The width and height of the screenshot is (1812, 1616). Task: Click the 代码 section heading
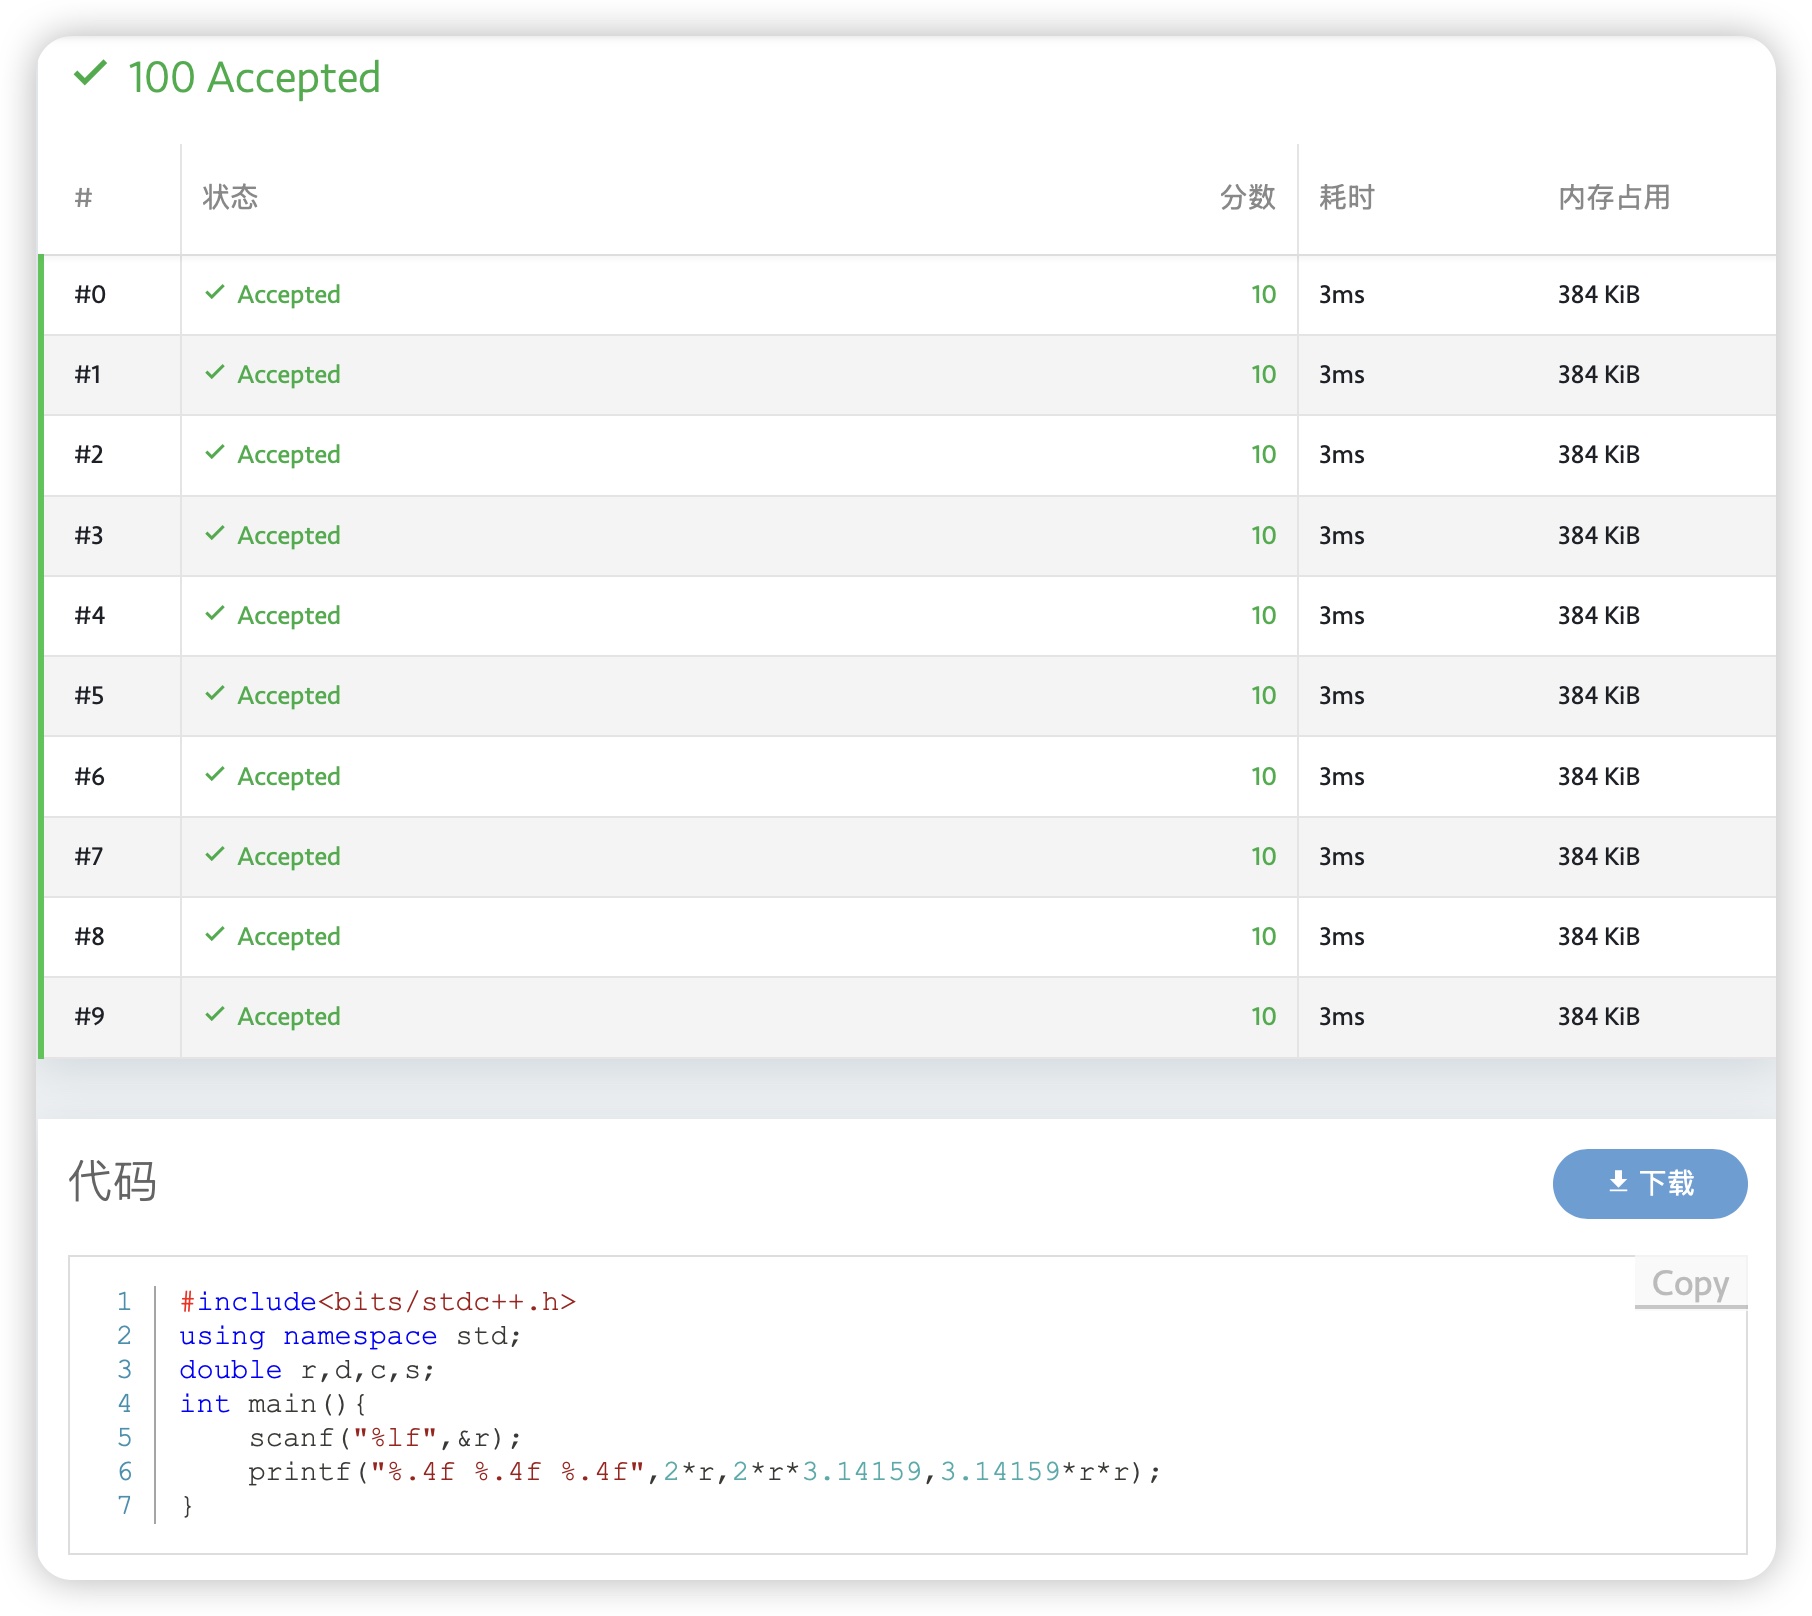[112, 1181]
